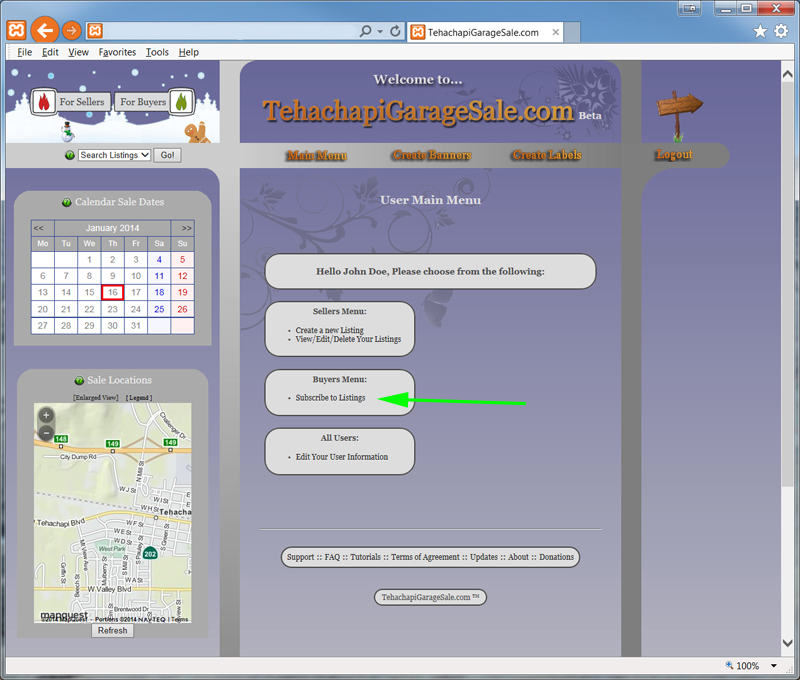Open the View menu

79,52
